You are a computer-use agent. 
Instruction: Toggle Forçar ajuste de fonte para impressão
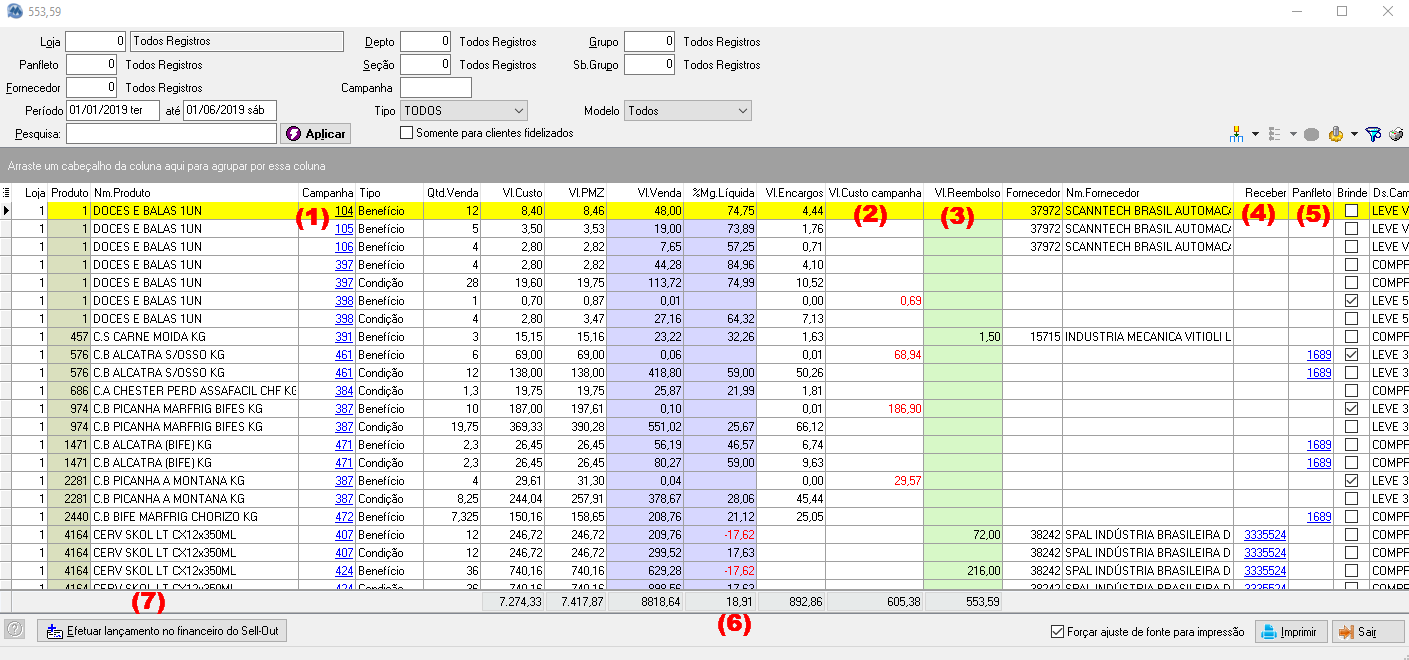pyautogui.click(x=1058, y=632)
